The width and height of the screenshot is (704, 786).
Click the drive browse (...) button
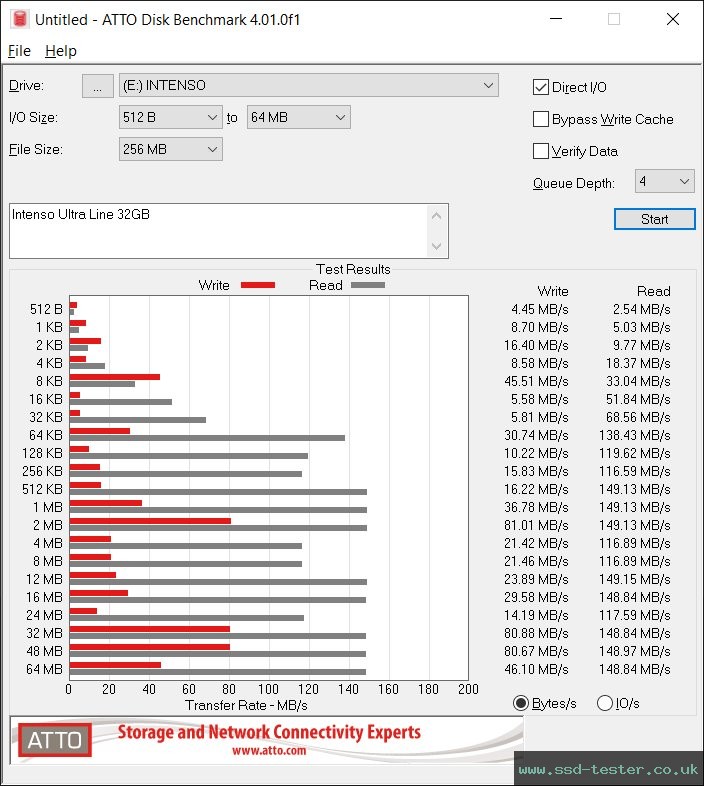click(x=98, y=86)
